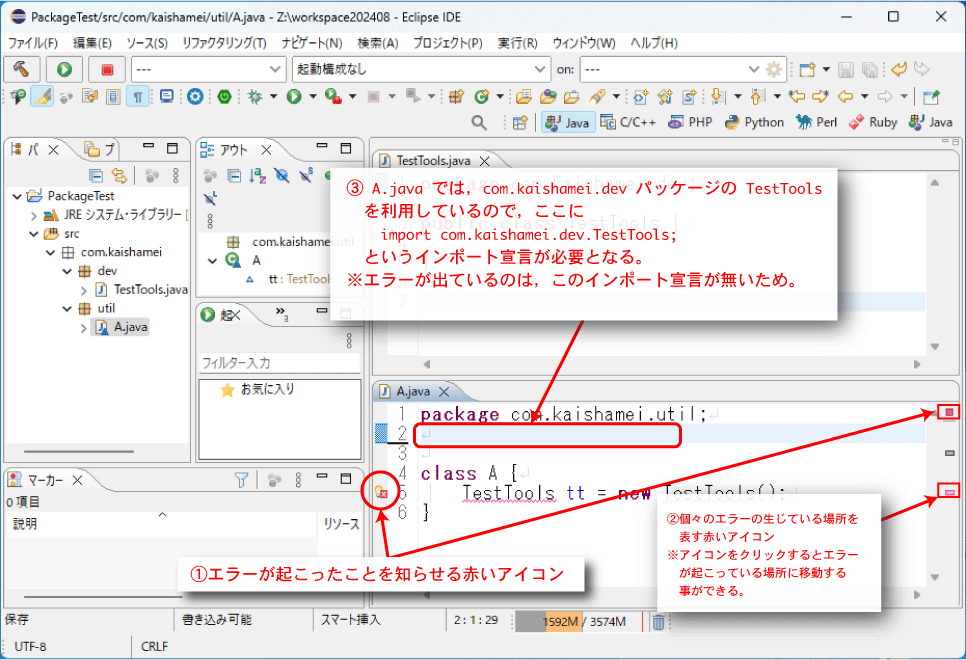This screenshot has width=966, height=660.
Task: Open Package Explorer view menu dots
Action: coord(176,176)
